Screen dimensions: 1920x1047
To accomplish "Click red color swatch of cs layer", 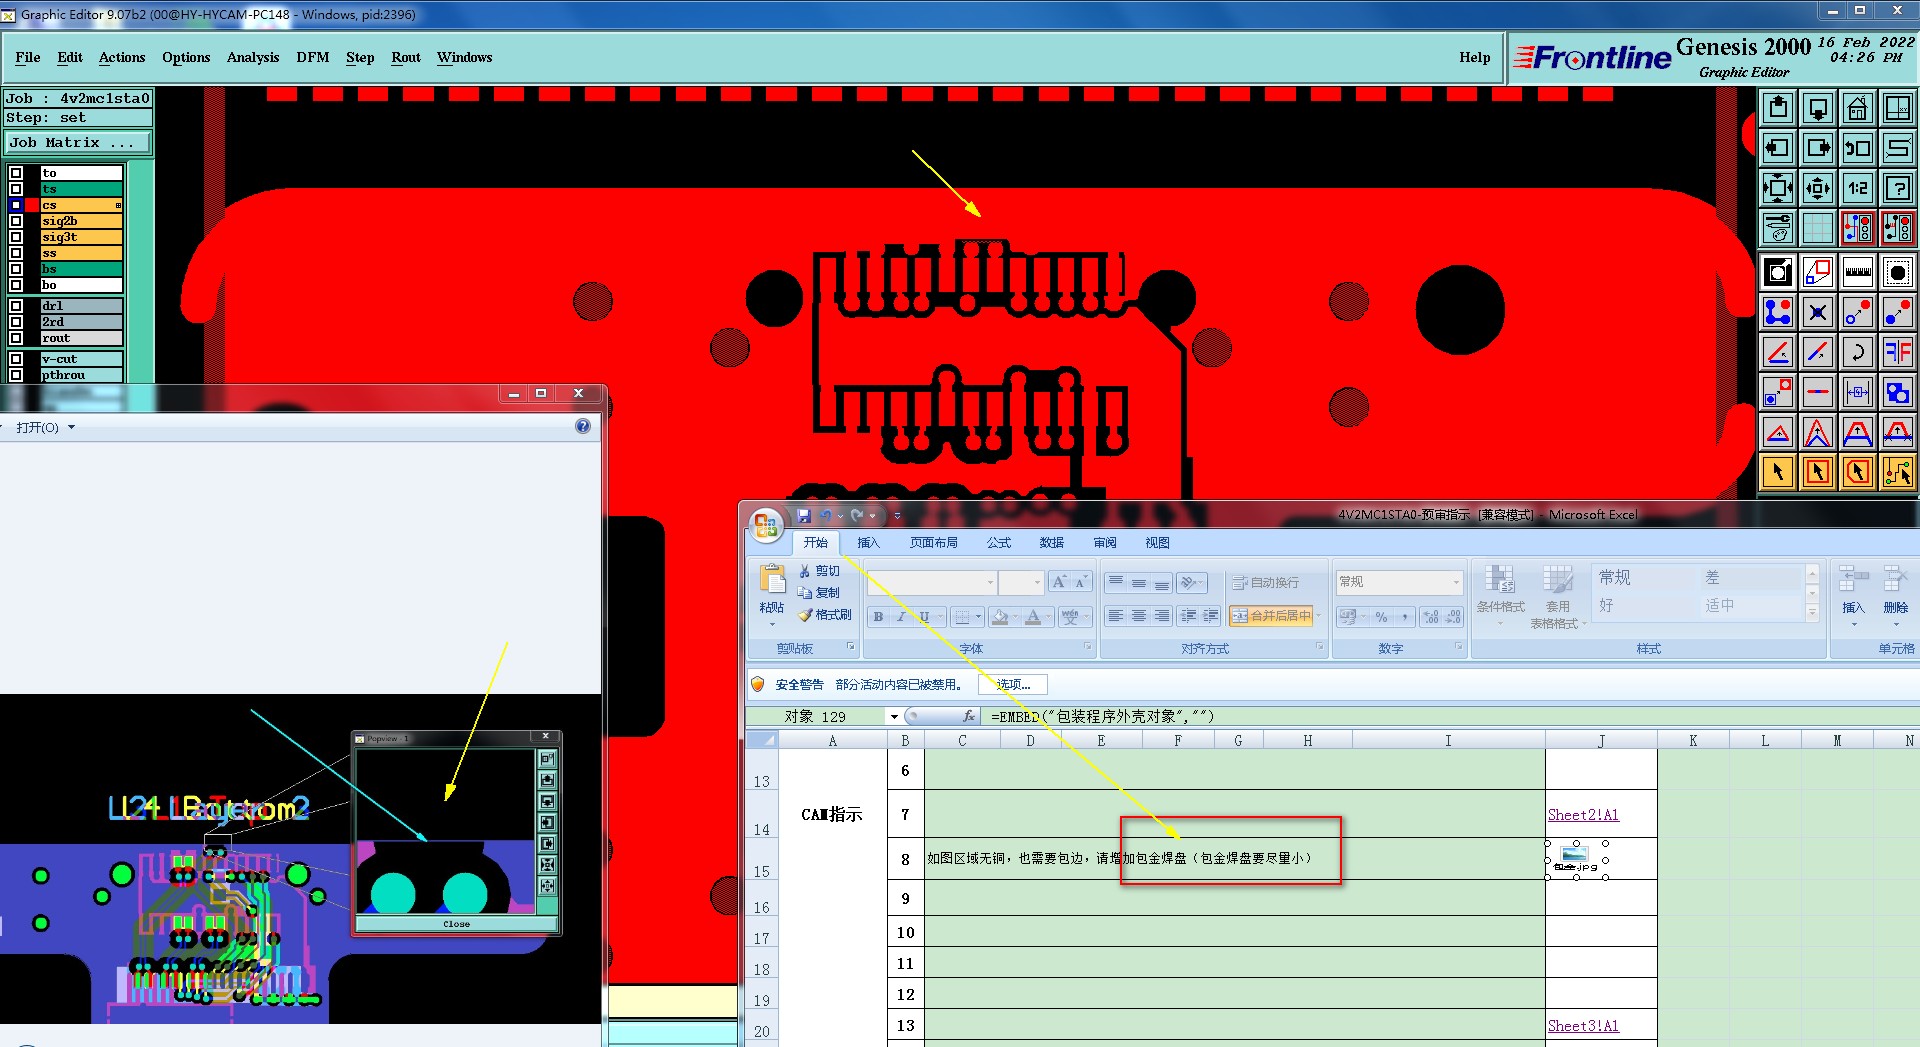I will [x=31, y=205].
